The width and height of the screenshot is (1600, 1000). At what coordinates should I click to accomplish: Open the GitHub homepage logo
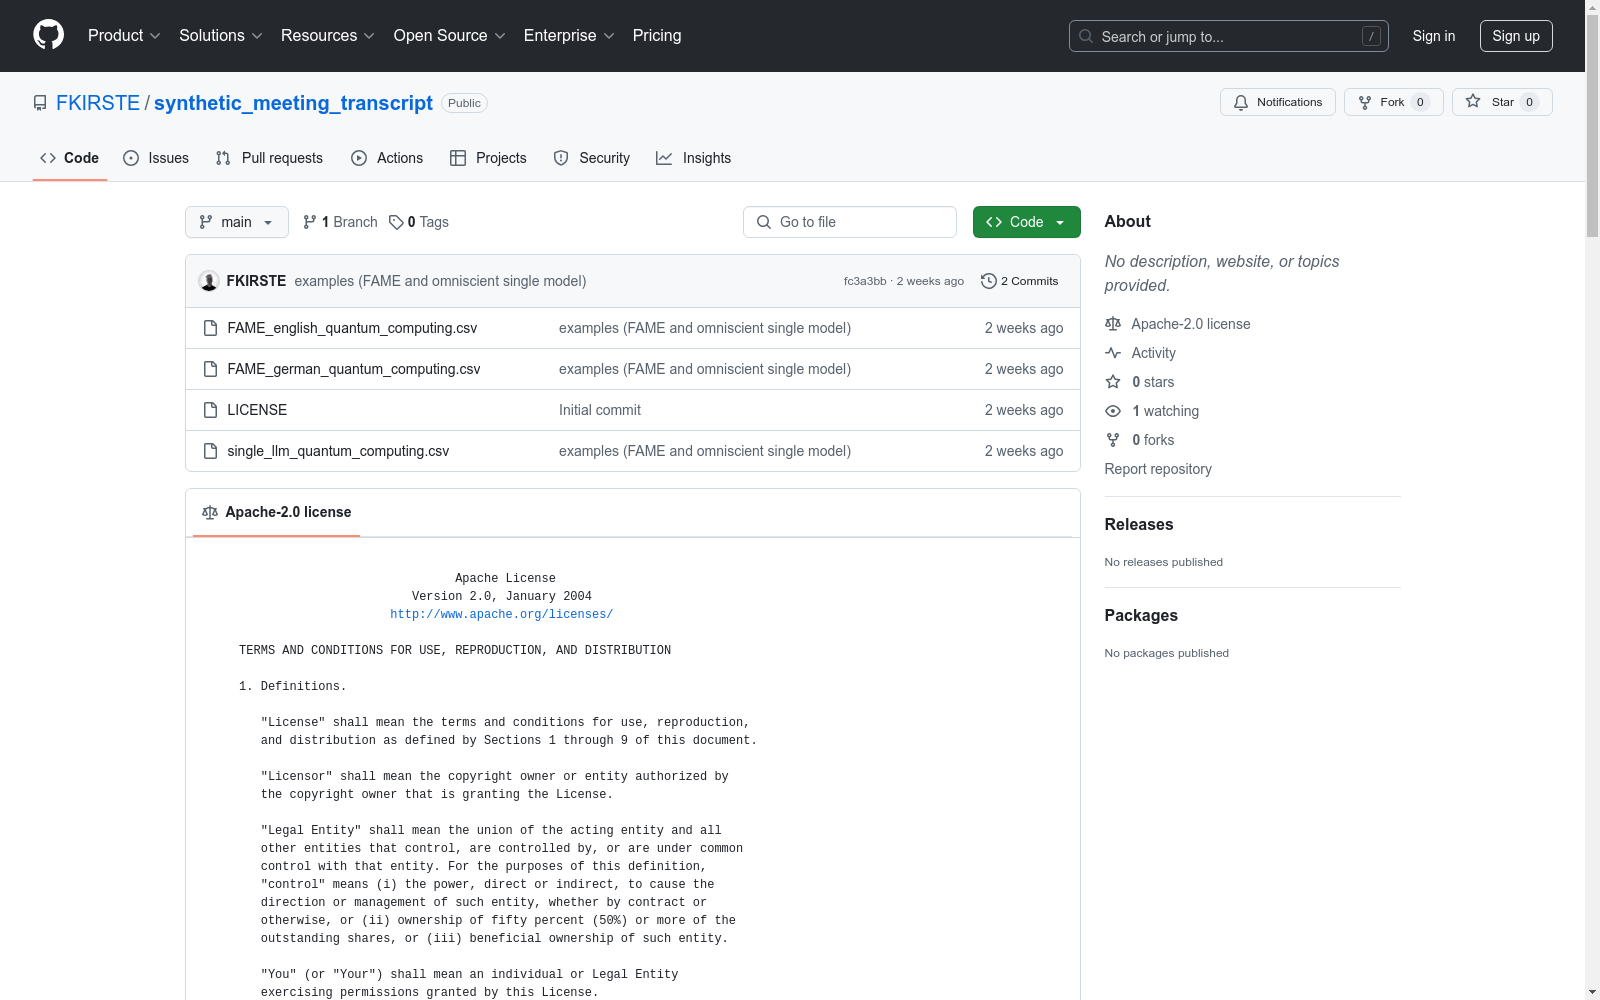pyautogui.click(x=48, y=35)
